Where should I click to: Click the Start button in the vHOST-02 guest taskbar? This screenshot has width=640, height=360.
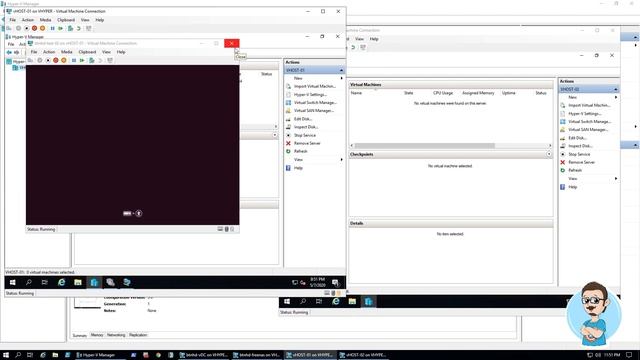pos(287,302)
